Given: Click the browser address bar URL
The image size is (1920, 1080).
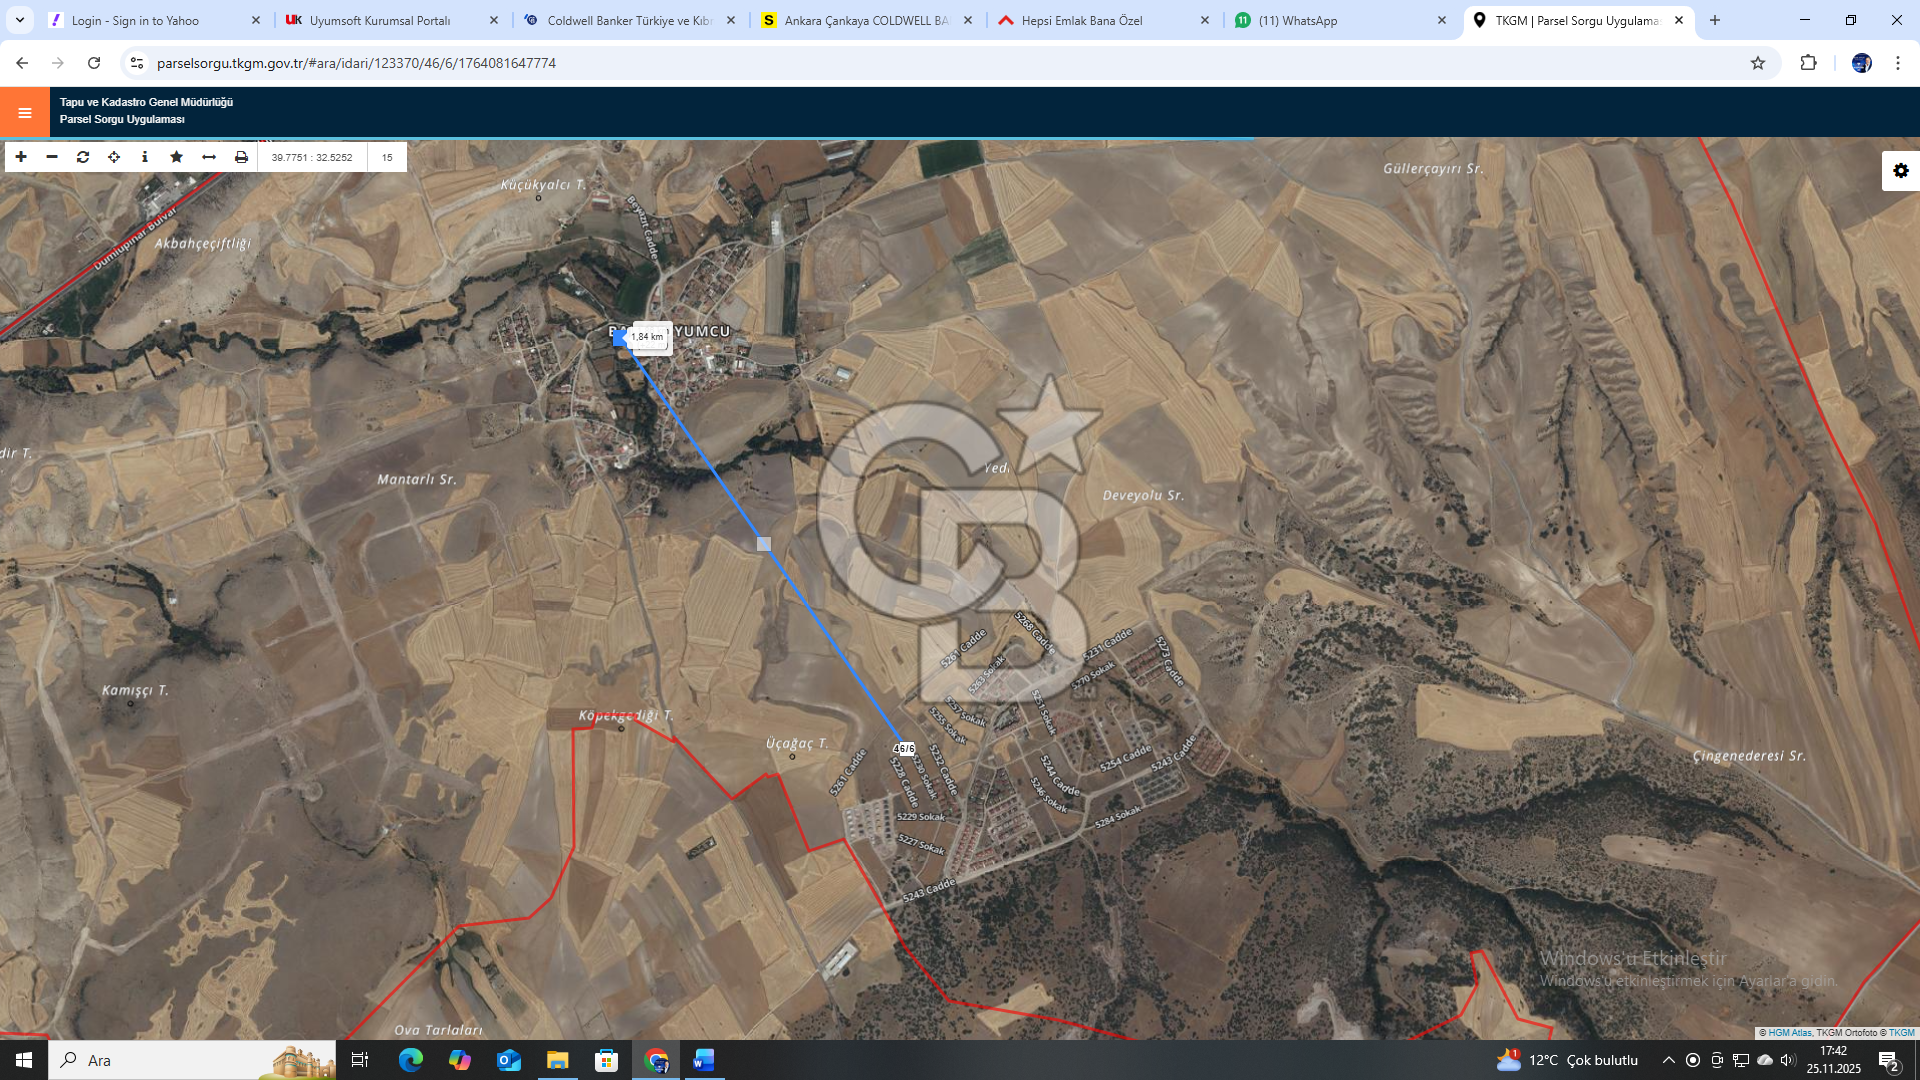Looking at the screenshot, I should [x=356, y=63].
